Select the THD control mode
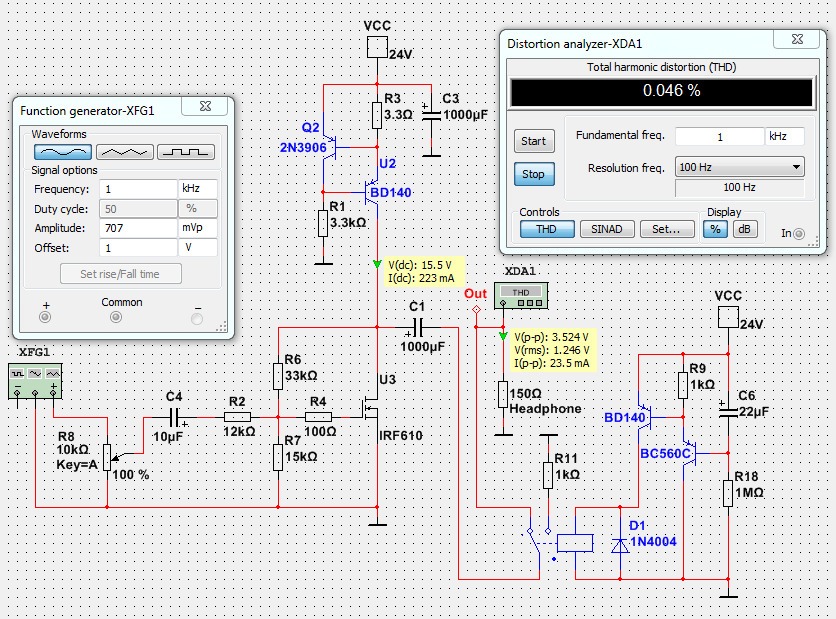This screenshot has height=619, width=836. click(547, 229)
